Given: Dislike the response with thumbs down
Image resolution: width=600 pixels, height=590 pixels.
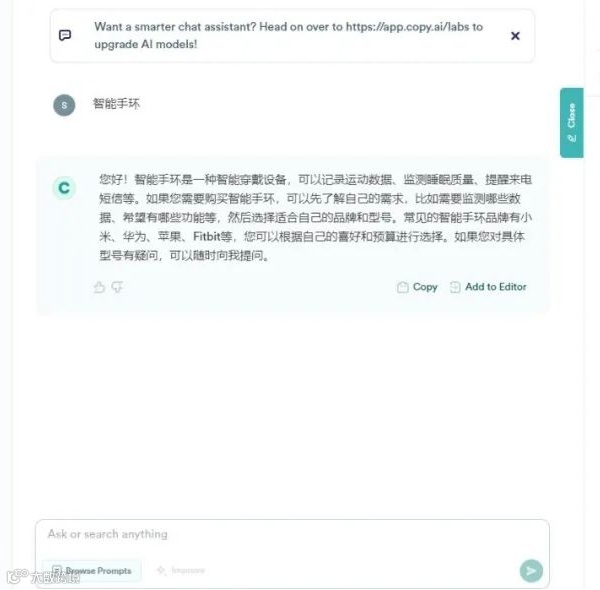Looking at the screenshot, I should click(117, 287).
